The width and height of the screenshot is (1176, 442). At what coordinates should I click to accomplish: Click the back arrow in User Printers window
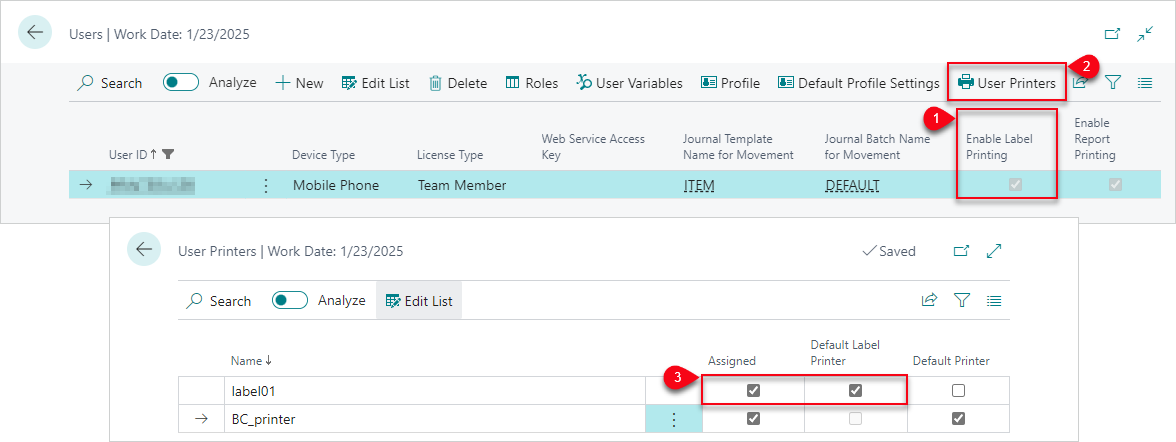point(144,250)
